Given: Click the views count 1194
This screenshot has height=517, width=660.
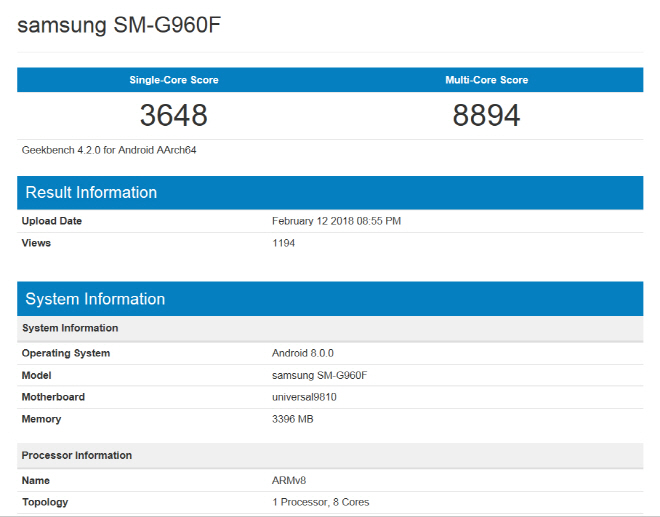Looking at the screenshot, I should (x=283, y=243).
